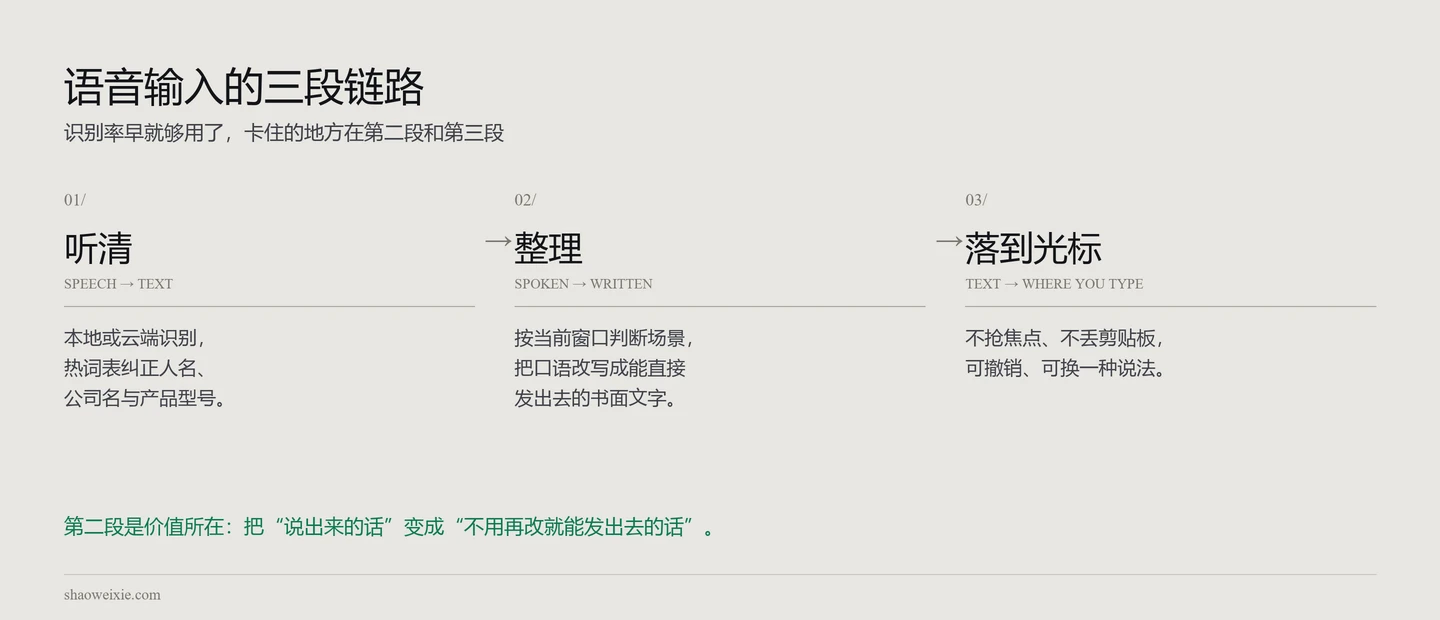The width and height of the screenshot is (1440, 620).
Task: Click the arrow before 整理
Action: click(498, 241)
